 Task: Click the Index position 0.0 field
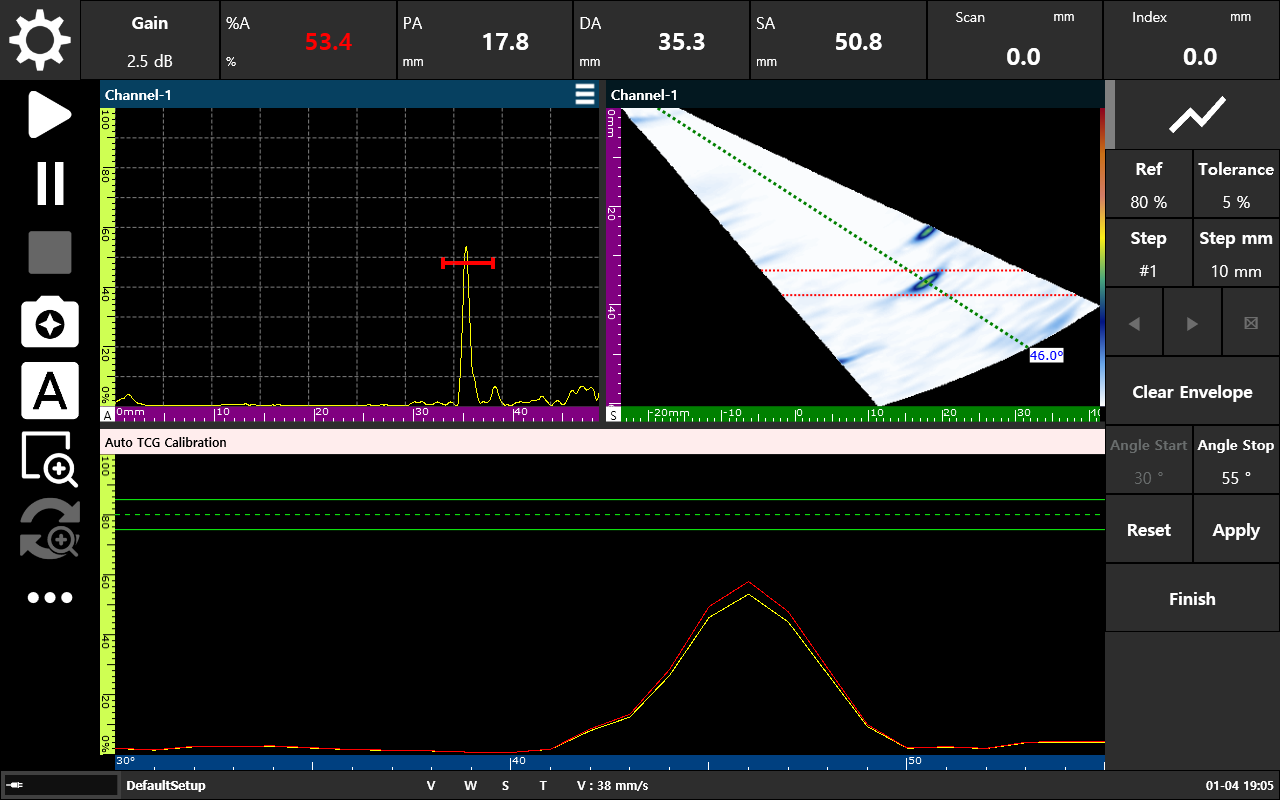(1192, 40)
